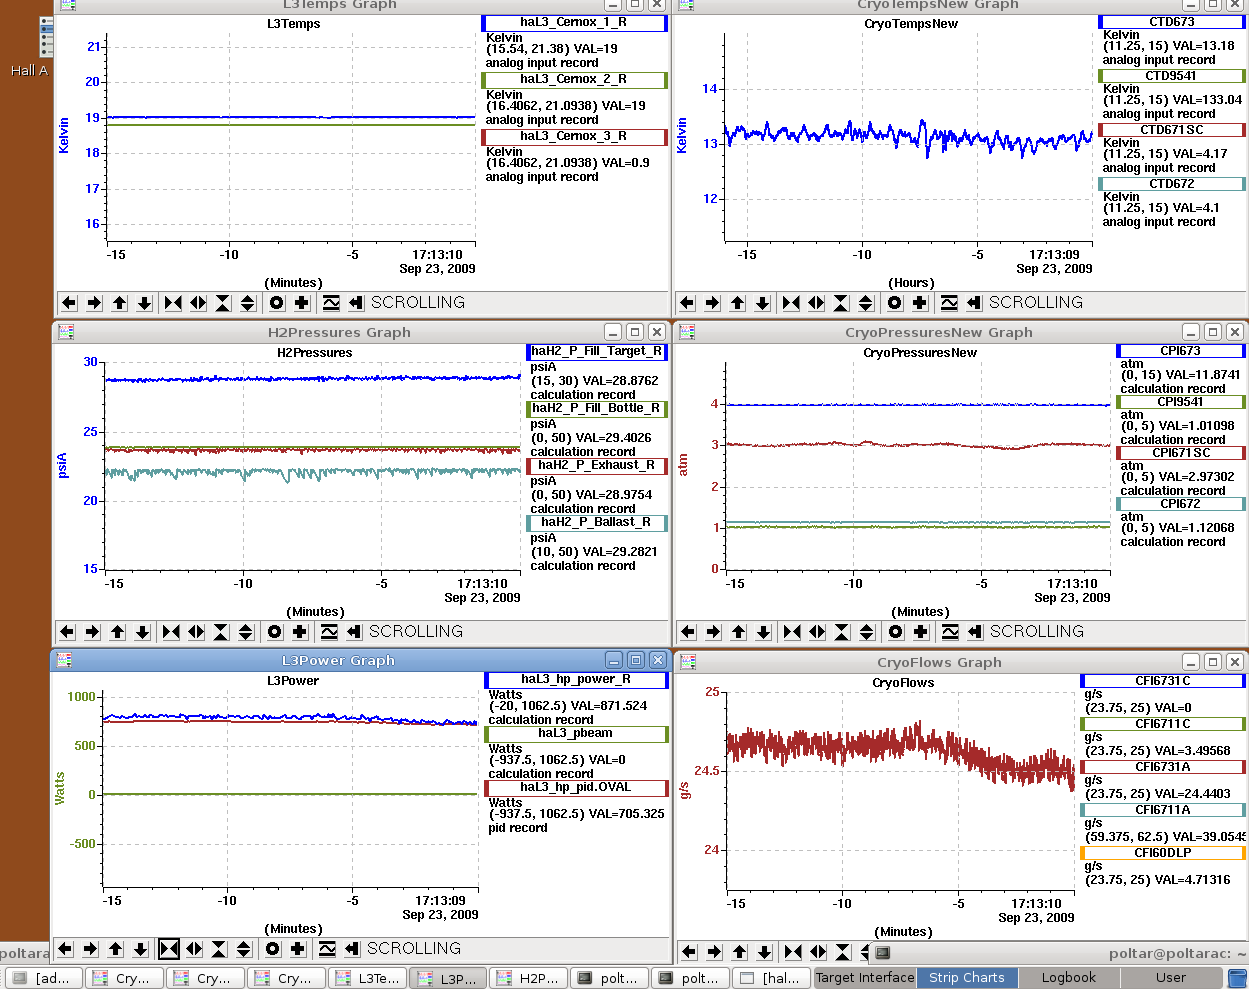Click the wave refresh icon in CryoTempsNew toolbar
Image resolution: width=1249 pixels, height=989 pixels.
(949, 303)
